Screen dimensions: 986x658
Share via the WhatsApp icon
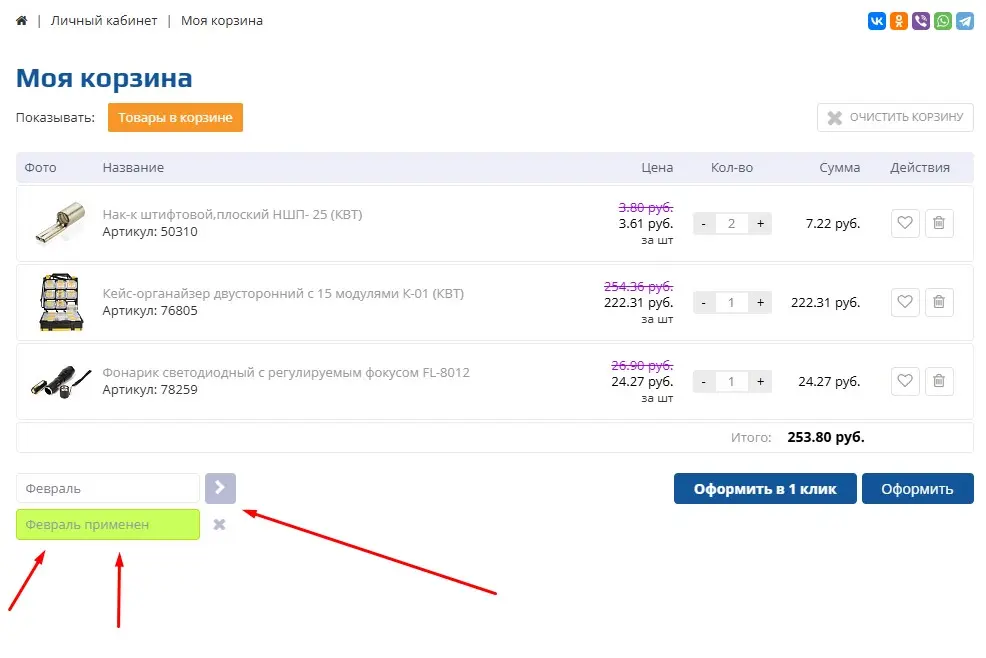943,21
